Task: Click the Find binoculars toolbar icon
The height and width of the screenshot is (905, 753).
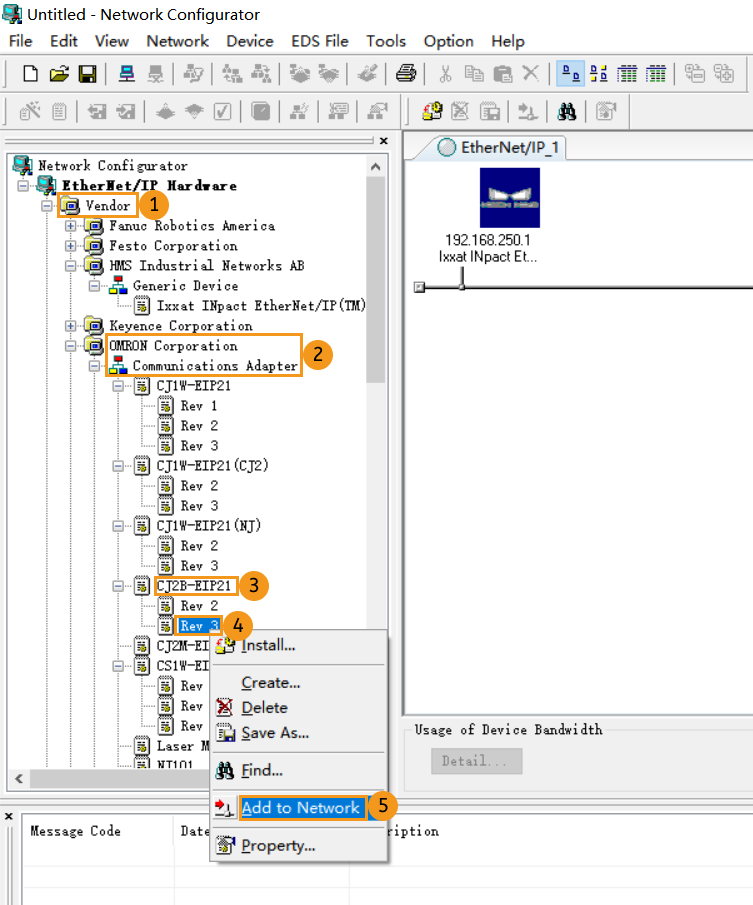Action: [x=567, y=111]
